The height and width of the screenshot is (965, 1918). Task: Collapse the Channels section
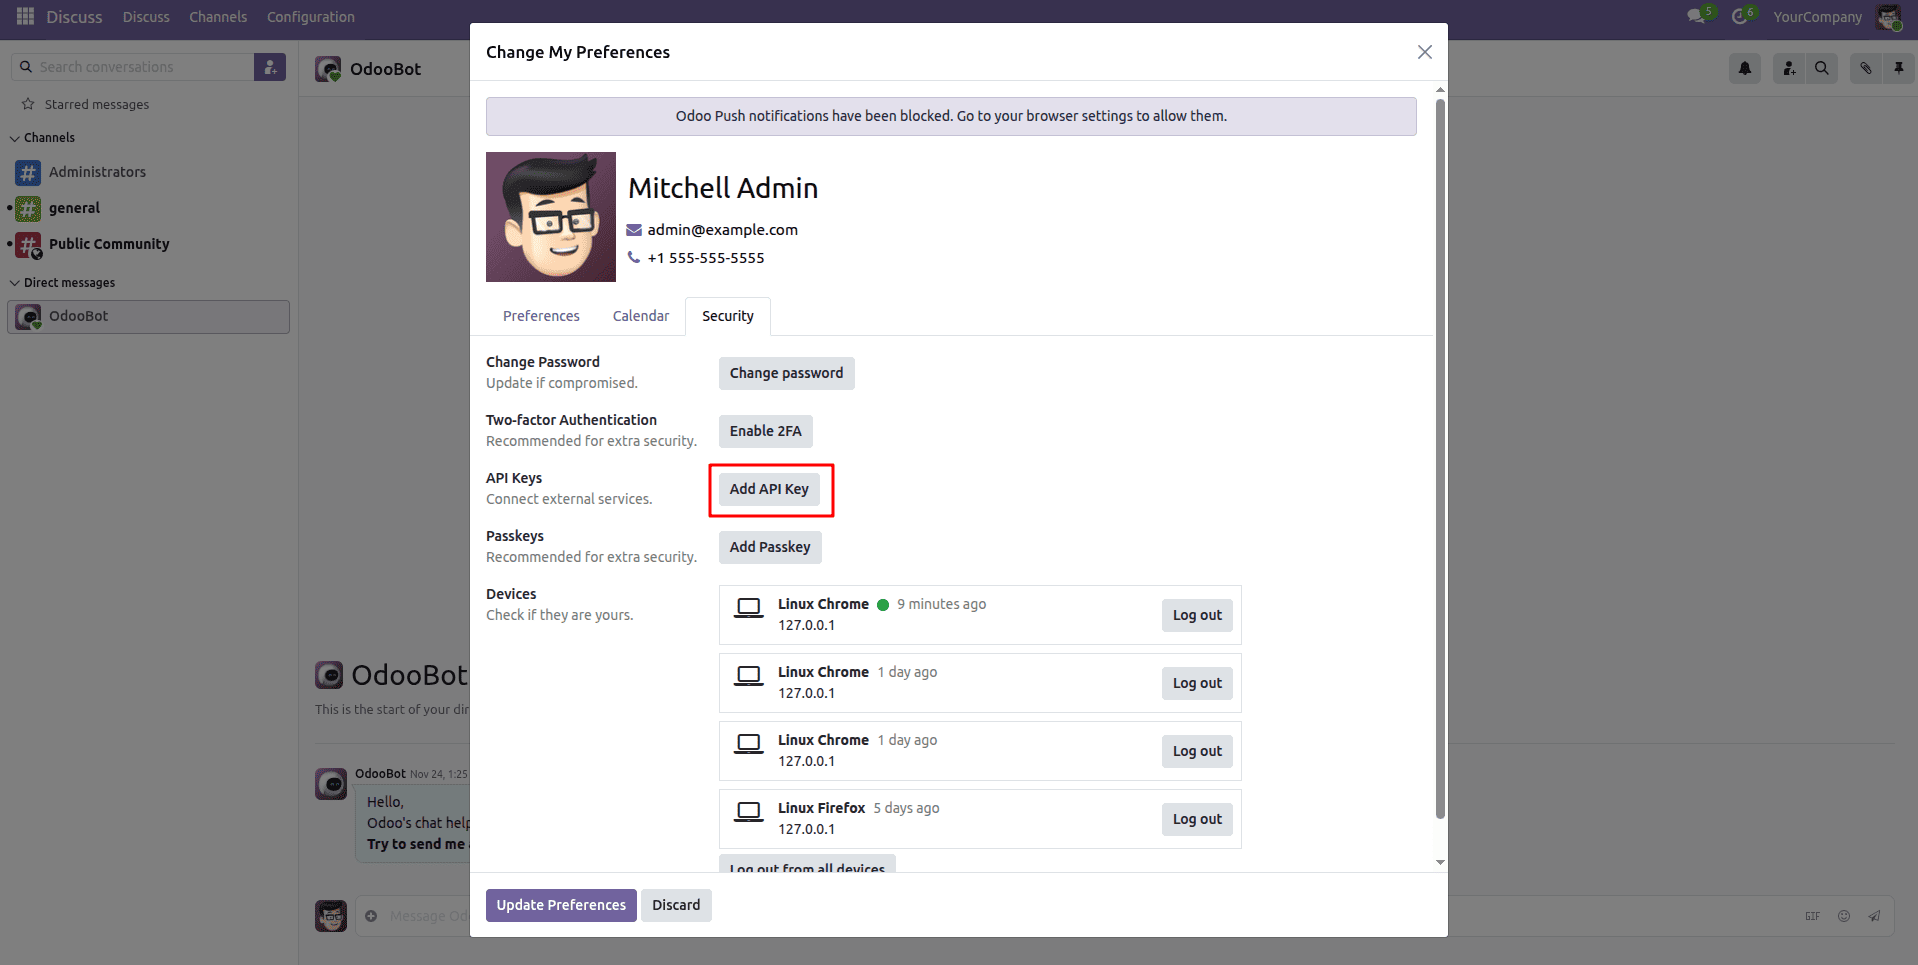(15, 137)
